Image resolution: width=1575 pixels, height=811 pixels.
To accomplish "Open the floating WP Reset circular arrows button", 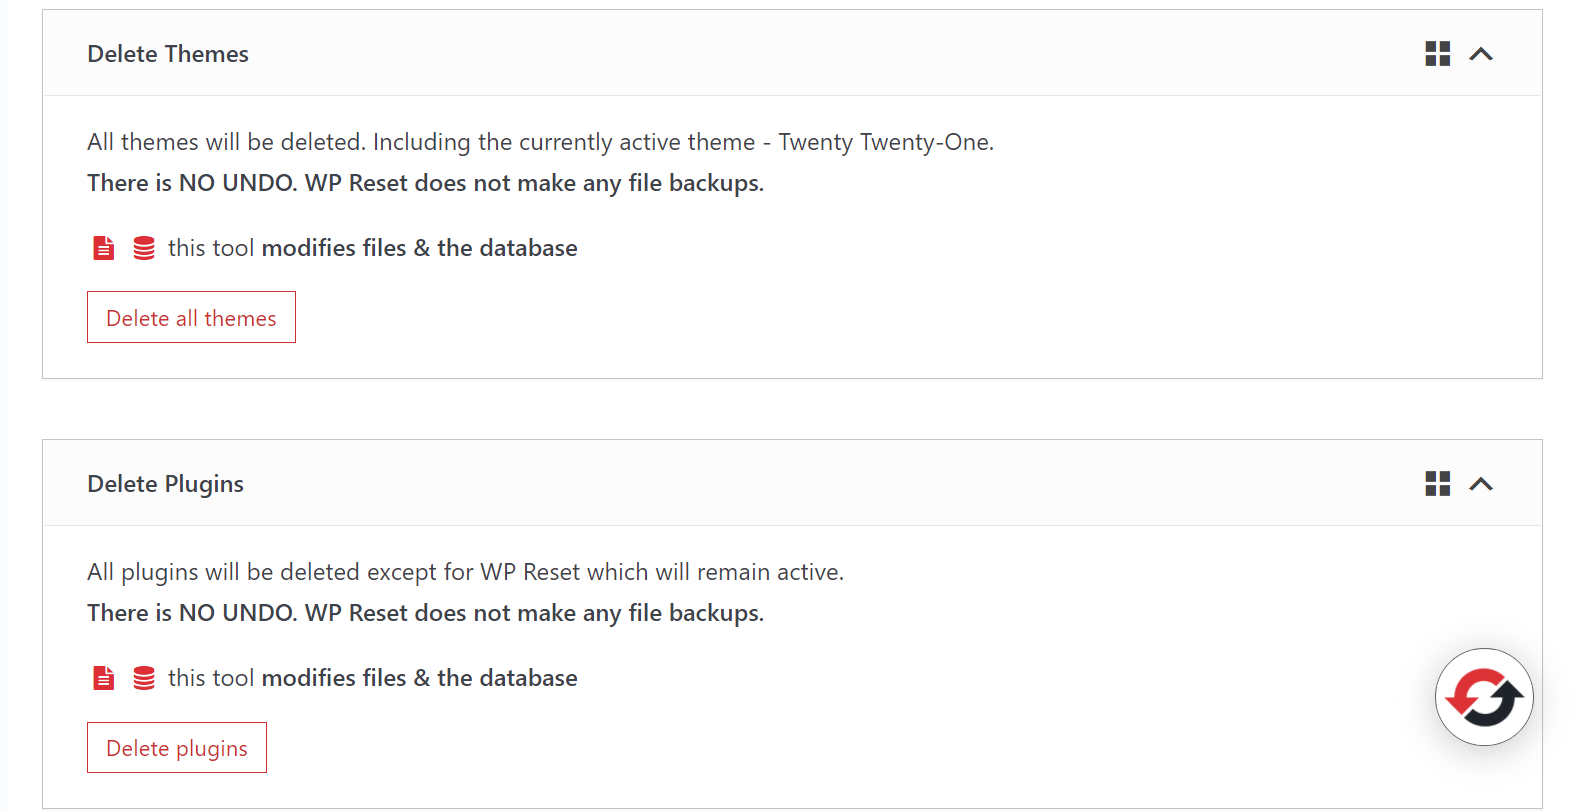I will point(1483,697).
